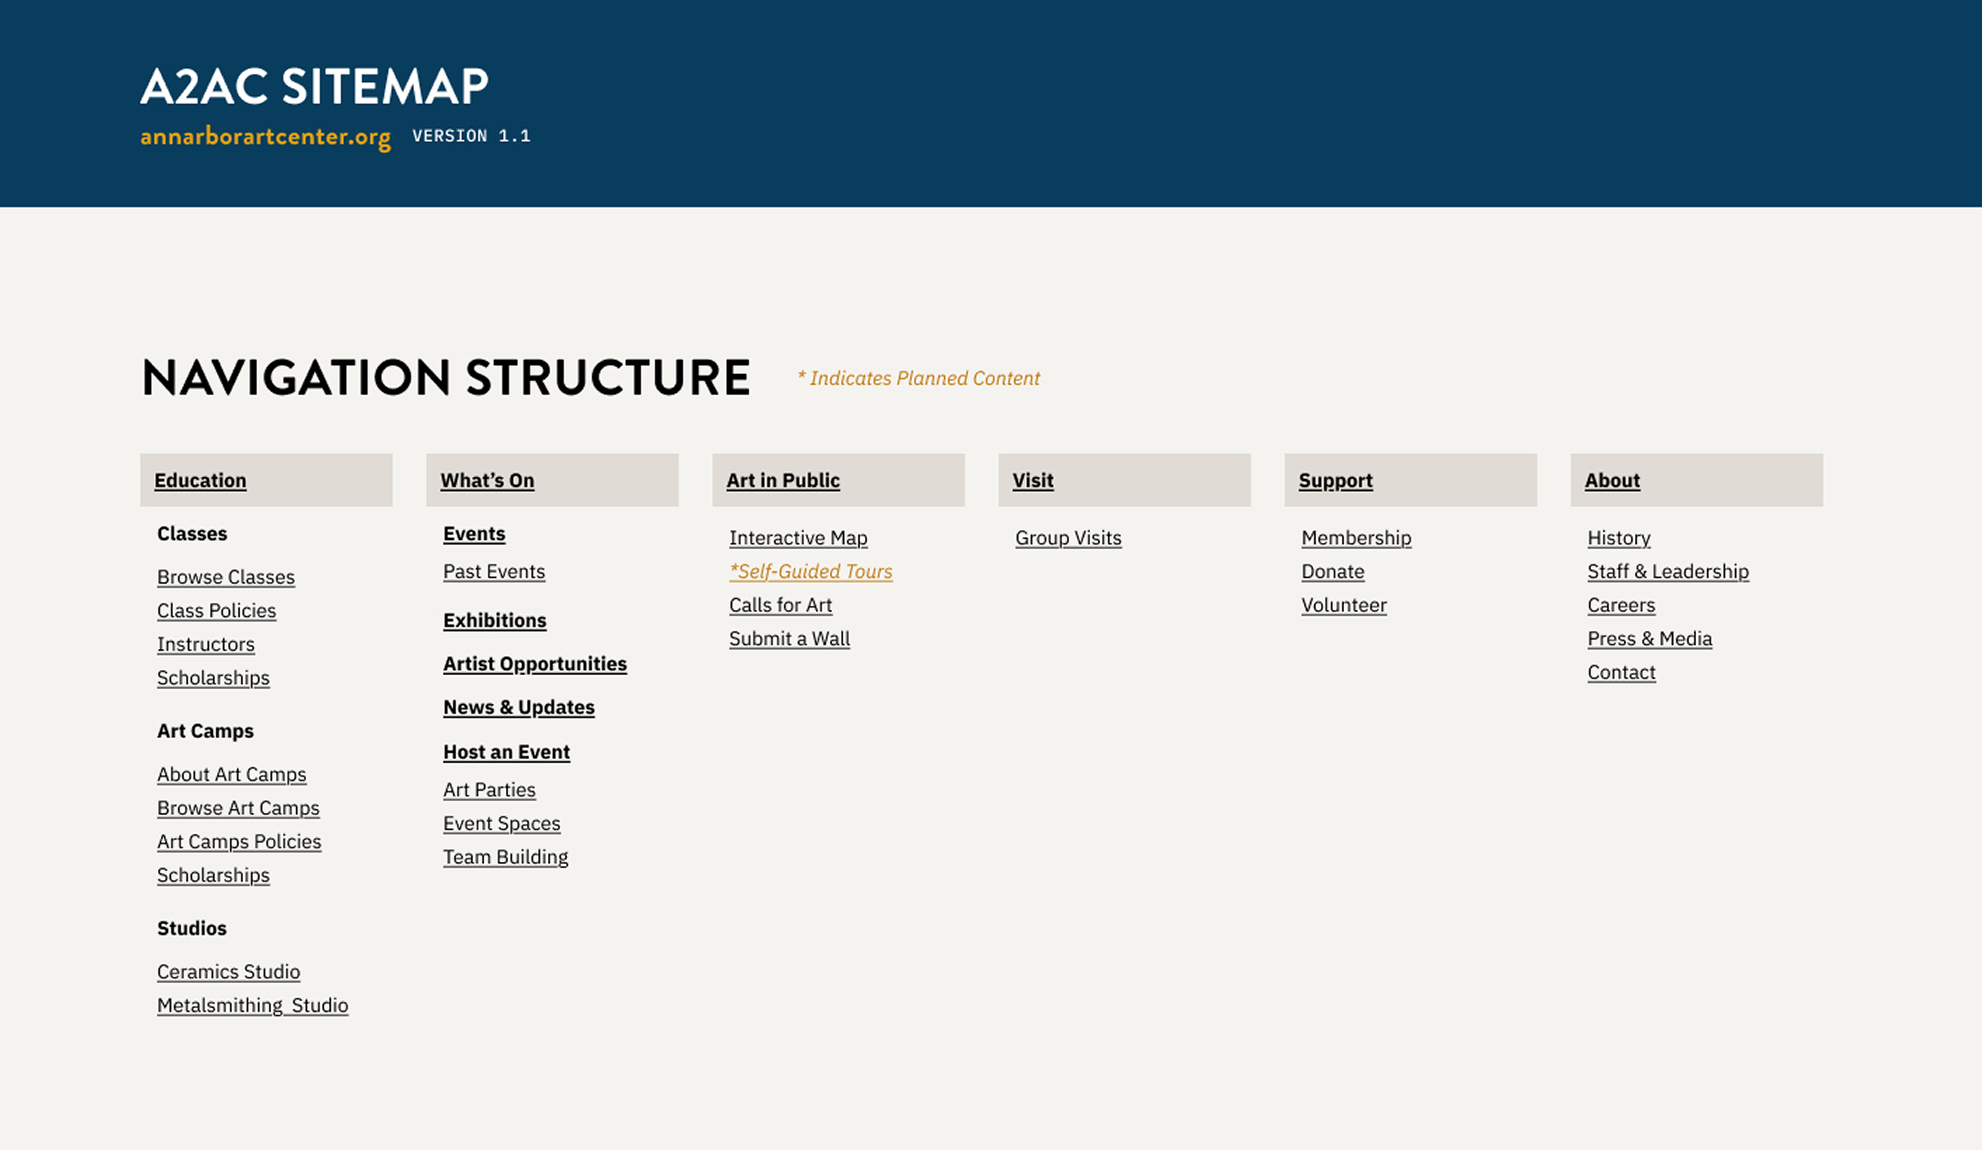Open Scholarships link under Art Camps

pyautogui.click(x=213, y=875)
